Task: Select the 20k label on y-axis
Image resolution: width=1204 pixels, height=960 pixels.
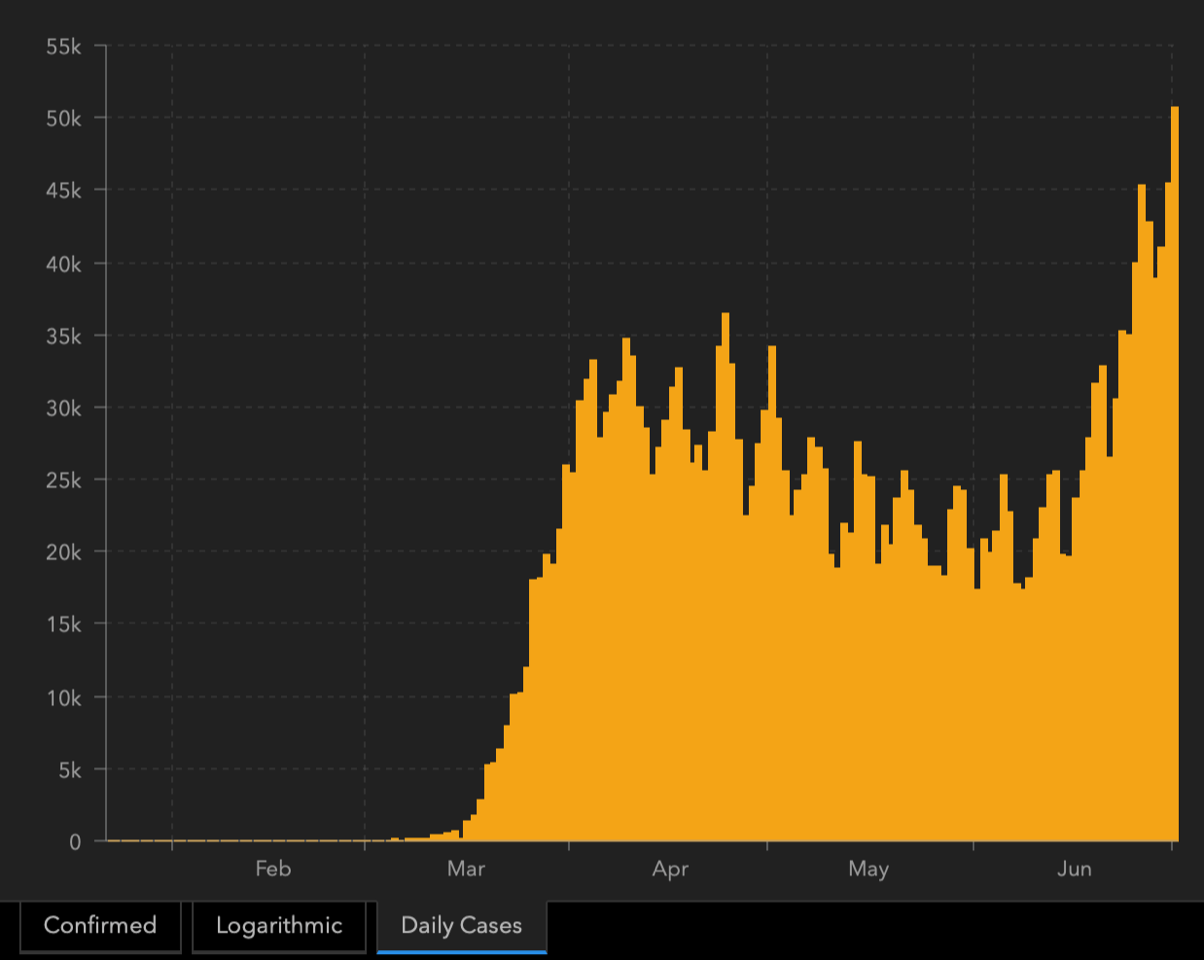Action: [x=63, y=552]
